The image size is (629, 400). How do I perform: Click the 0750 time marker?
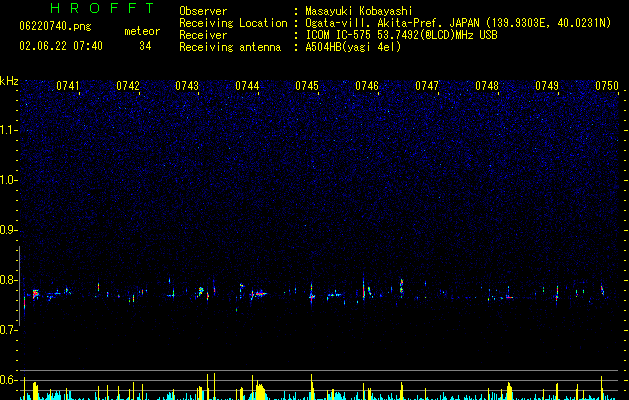607,86
